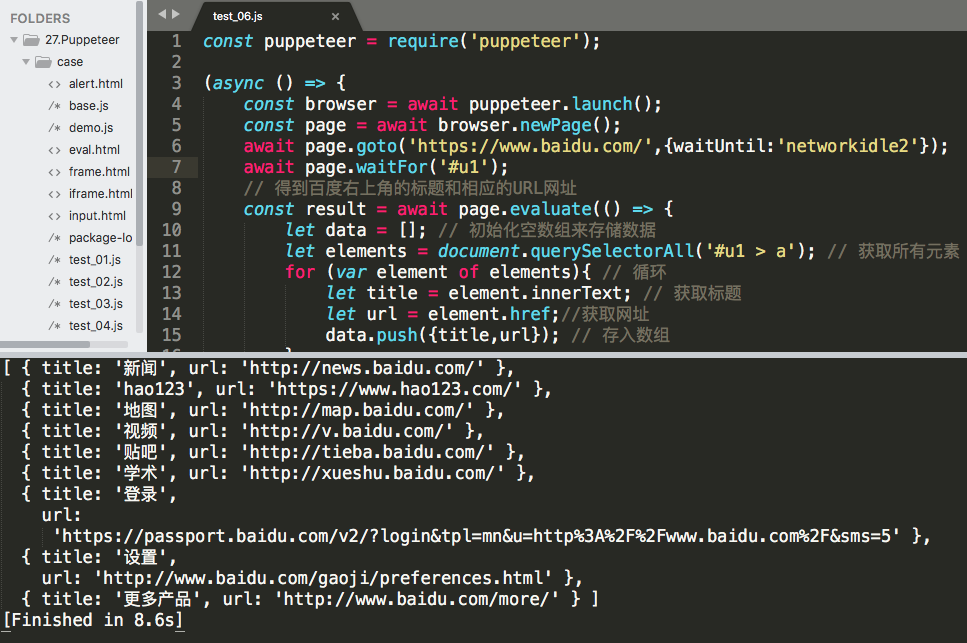Open iframe.html file
The width and height of the screenshot is (967, 643).
(101, 194)
